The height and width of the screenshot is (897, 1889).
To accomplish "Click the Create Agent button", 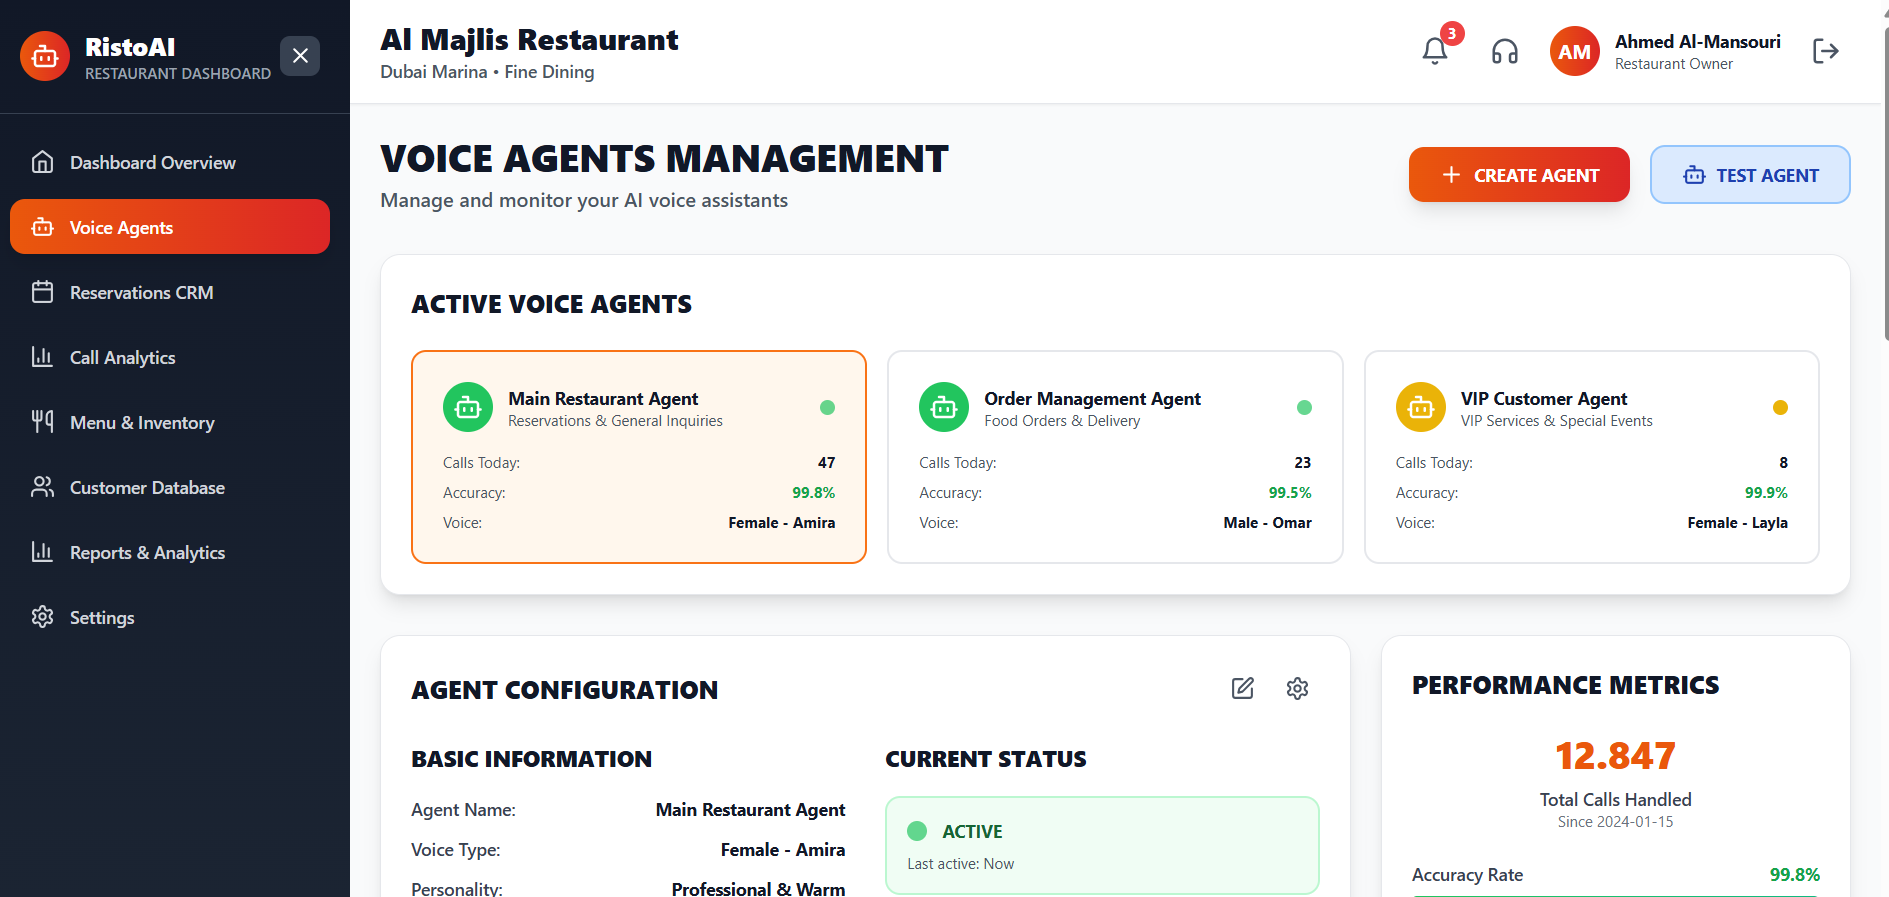I will (1518, 175).
